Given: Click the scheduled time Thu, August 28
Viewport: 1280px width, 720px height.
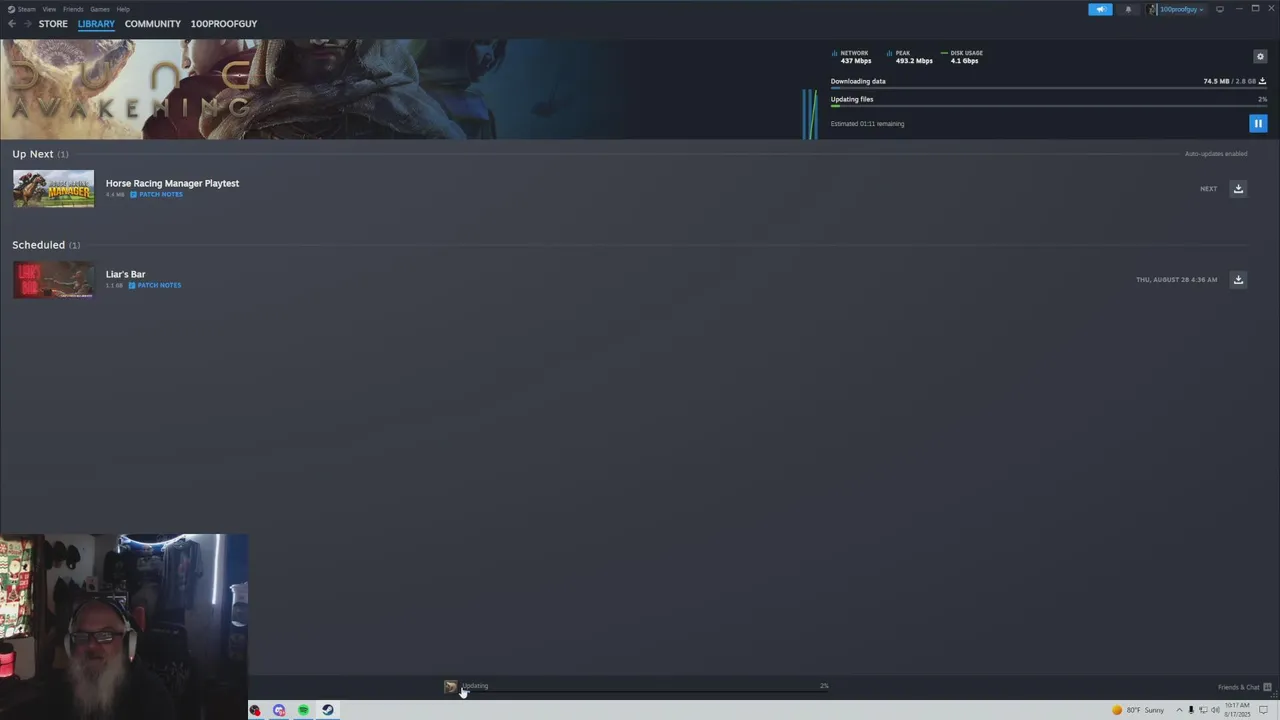Looking at the screenshot, I should point(1176,280).
